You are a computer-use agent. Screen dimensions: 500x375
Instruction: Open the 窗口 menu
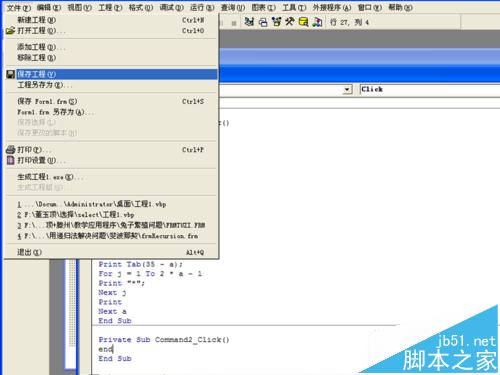pos(369,7)
